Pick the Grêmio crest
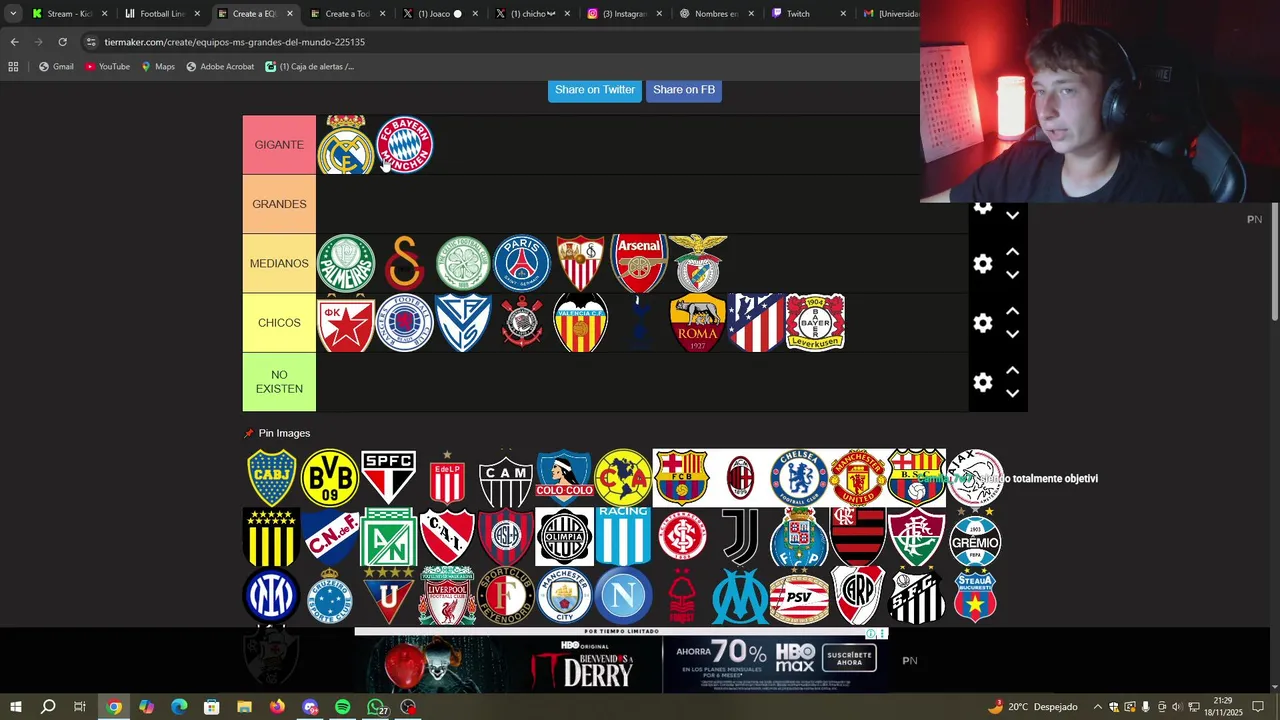Image resolution: width=1280 pixels, height=720 pixels. click(975, 537)
